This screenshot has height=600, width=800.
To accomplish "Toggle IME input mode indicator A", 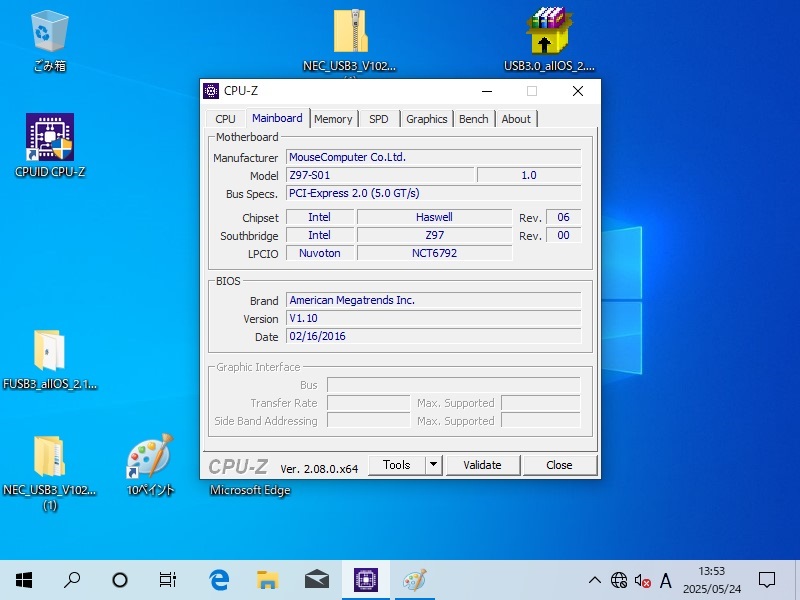I will pos(665,580).
